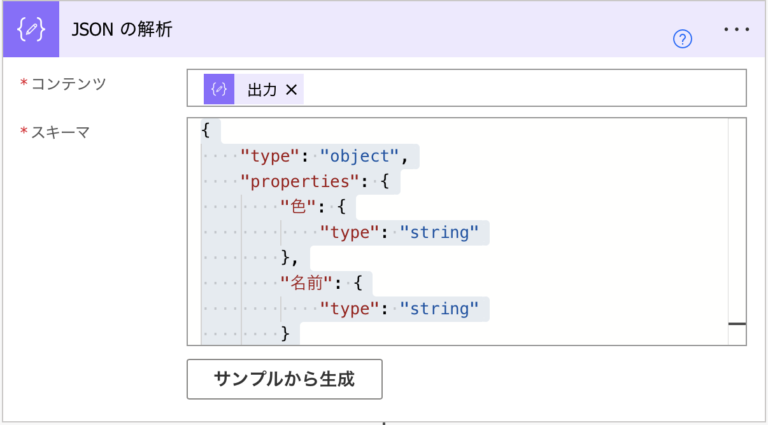Click the opening brace on first schema line
This screenshot has width=768, height=425.
click(x=205, y=131)
